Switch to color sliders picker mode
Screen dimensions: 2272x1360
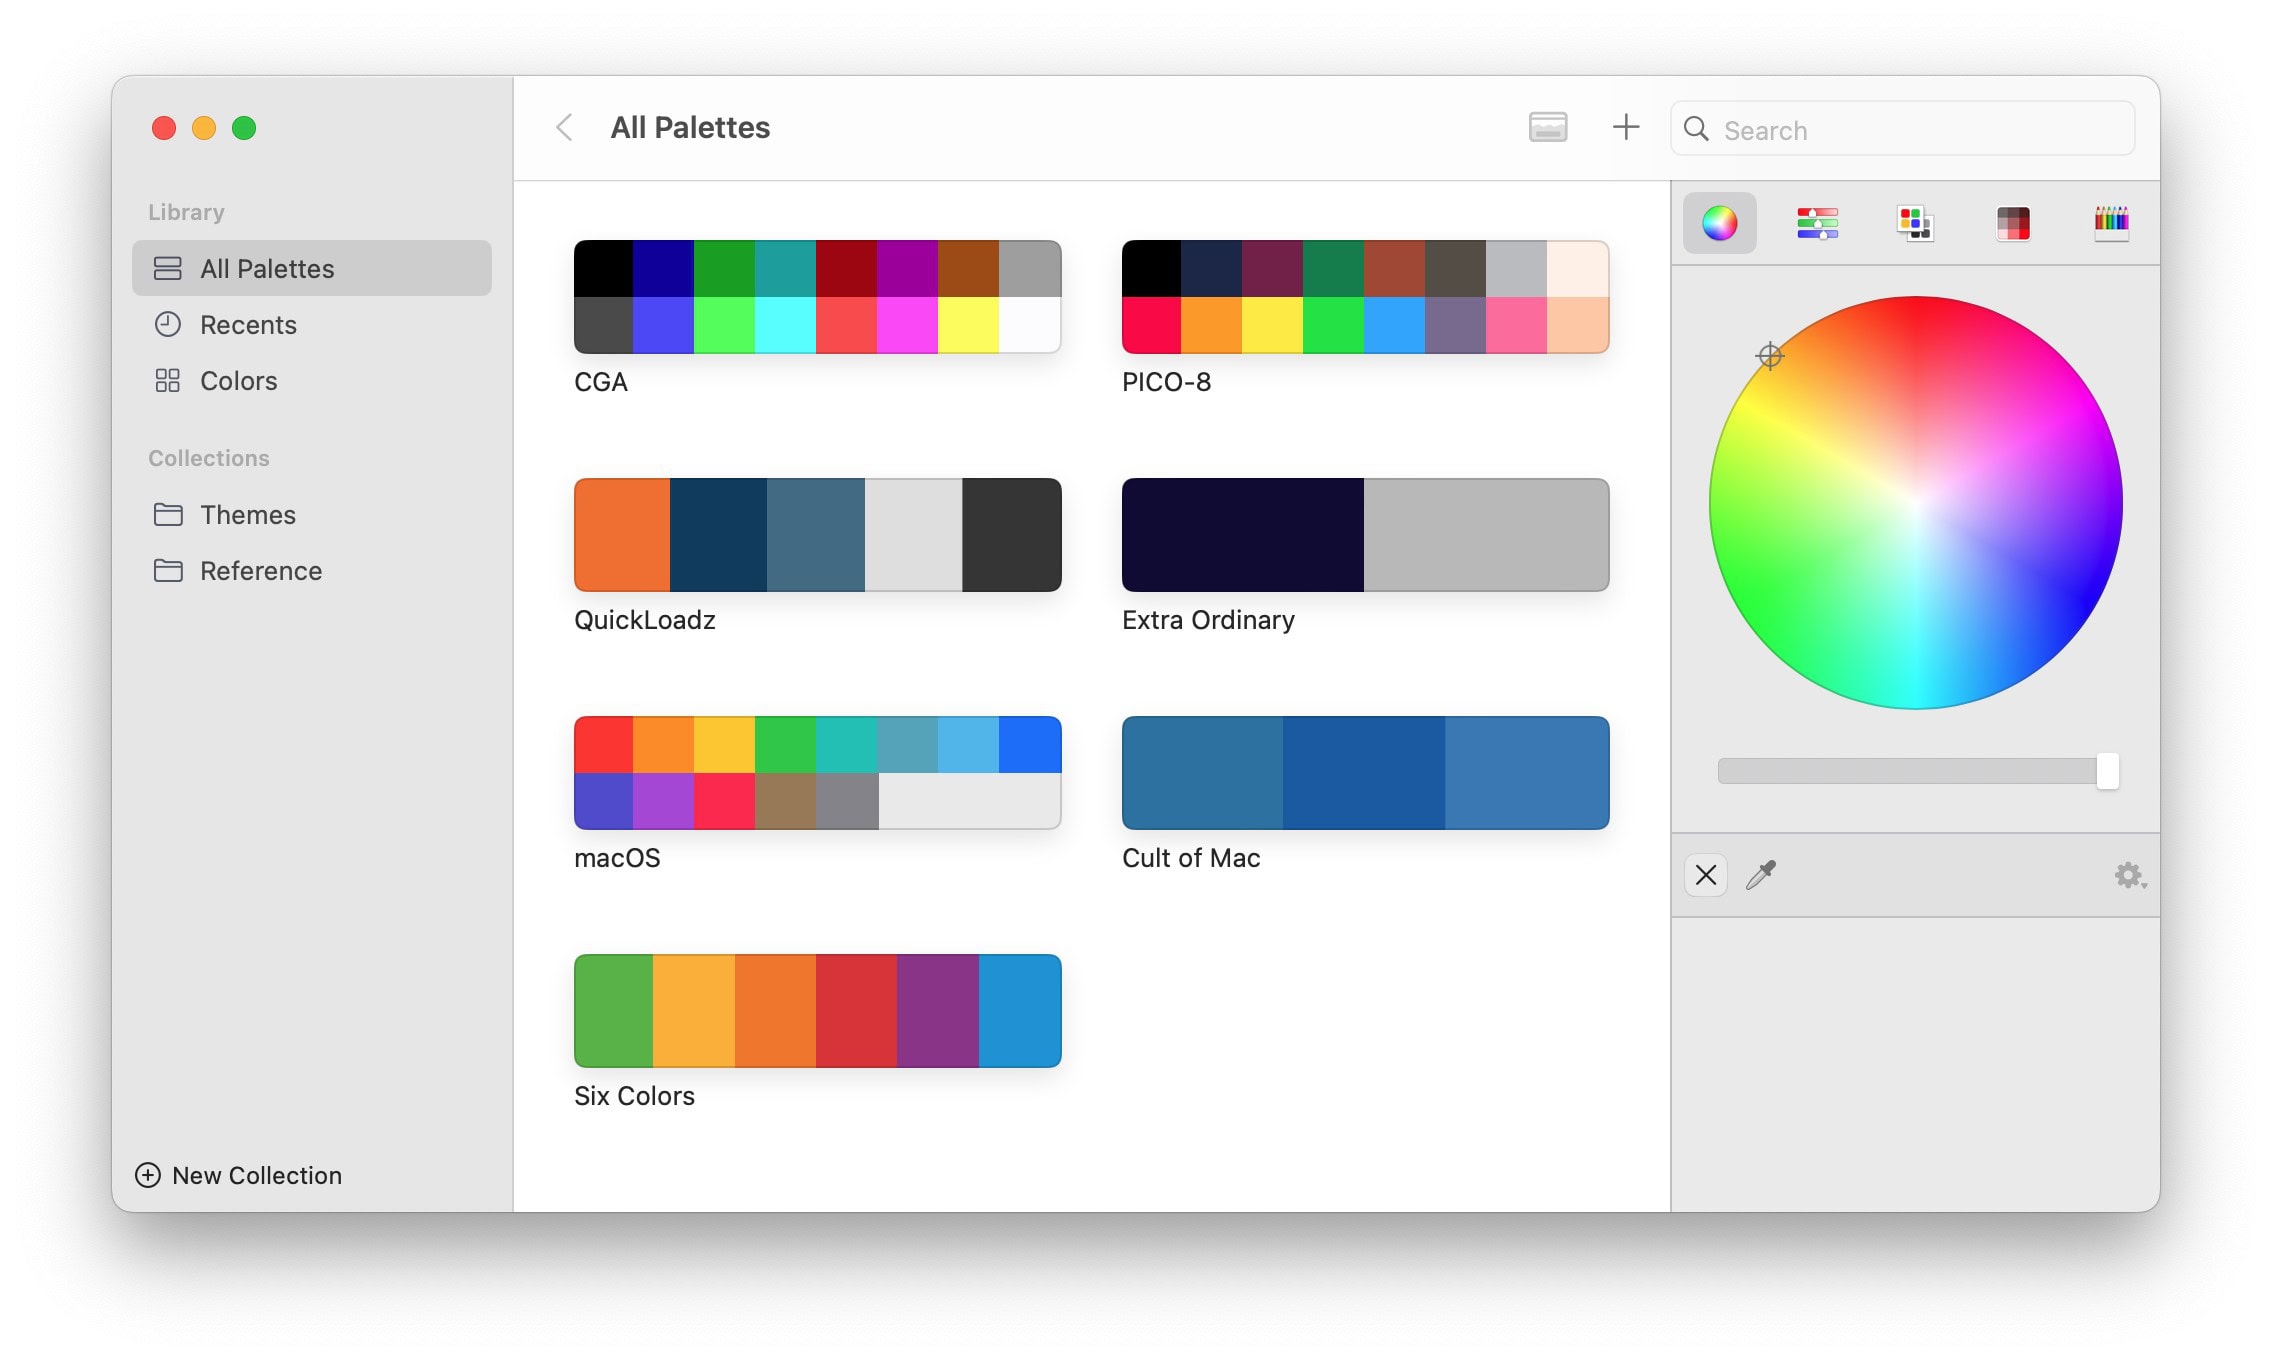point(1817,223)
